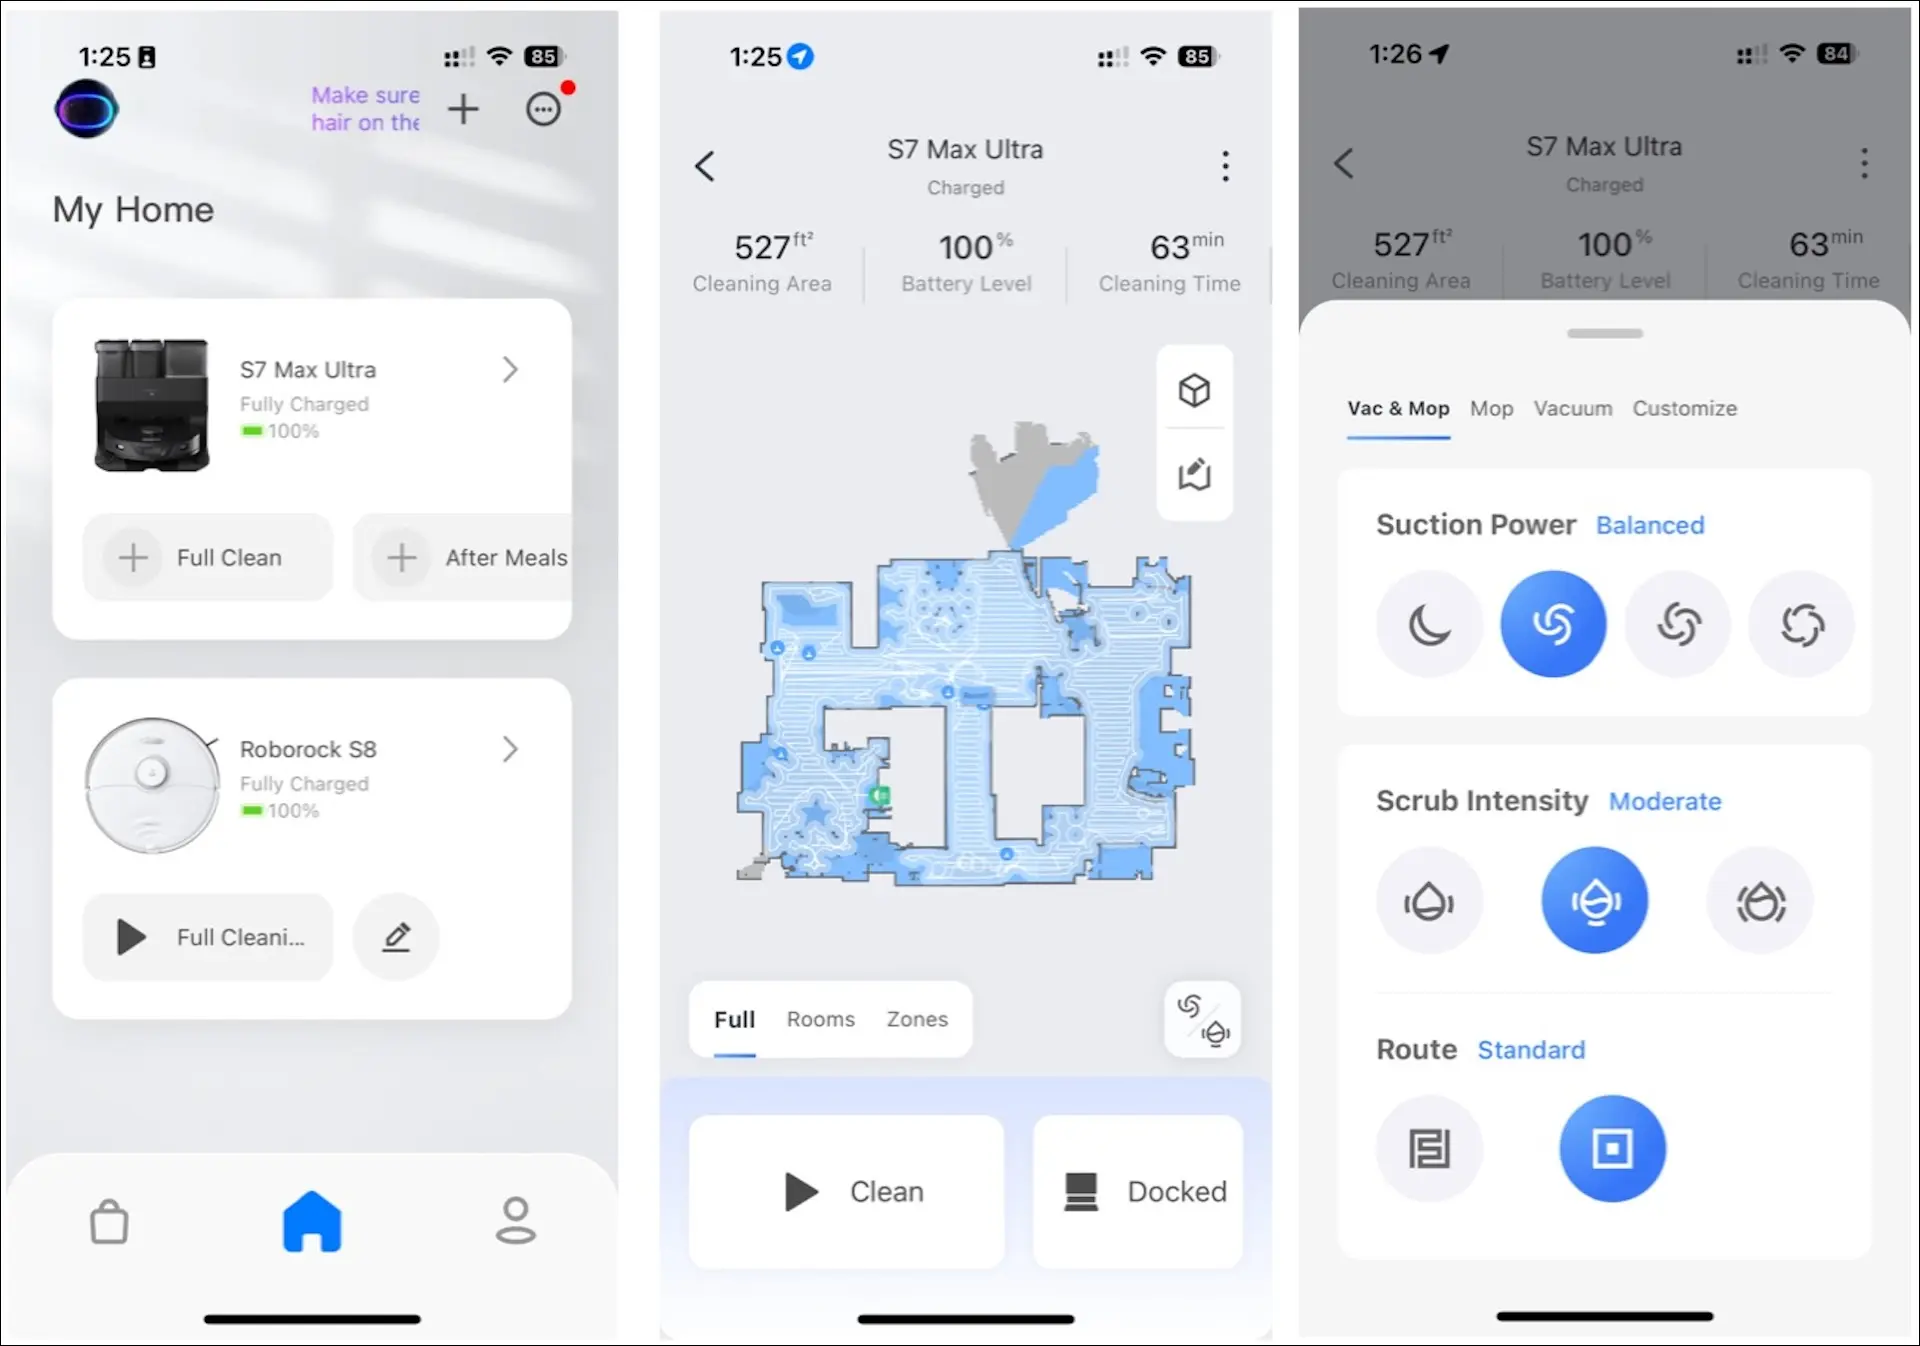Select the standard route mode button
Viewport: 1920px width, 1346px height.
tap(1612, 1149)
